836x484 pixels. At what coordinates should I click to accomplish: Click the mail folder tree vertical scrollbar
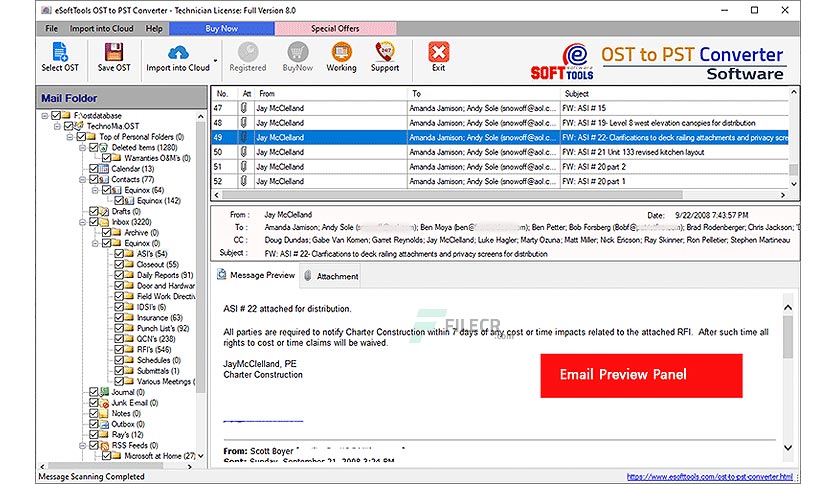200,257
